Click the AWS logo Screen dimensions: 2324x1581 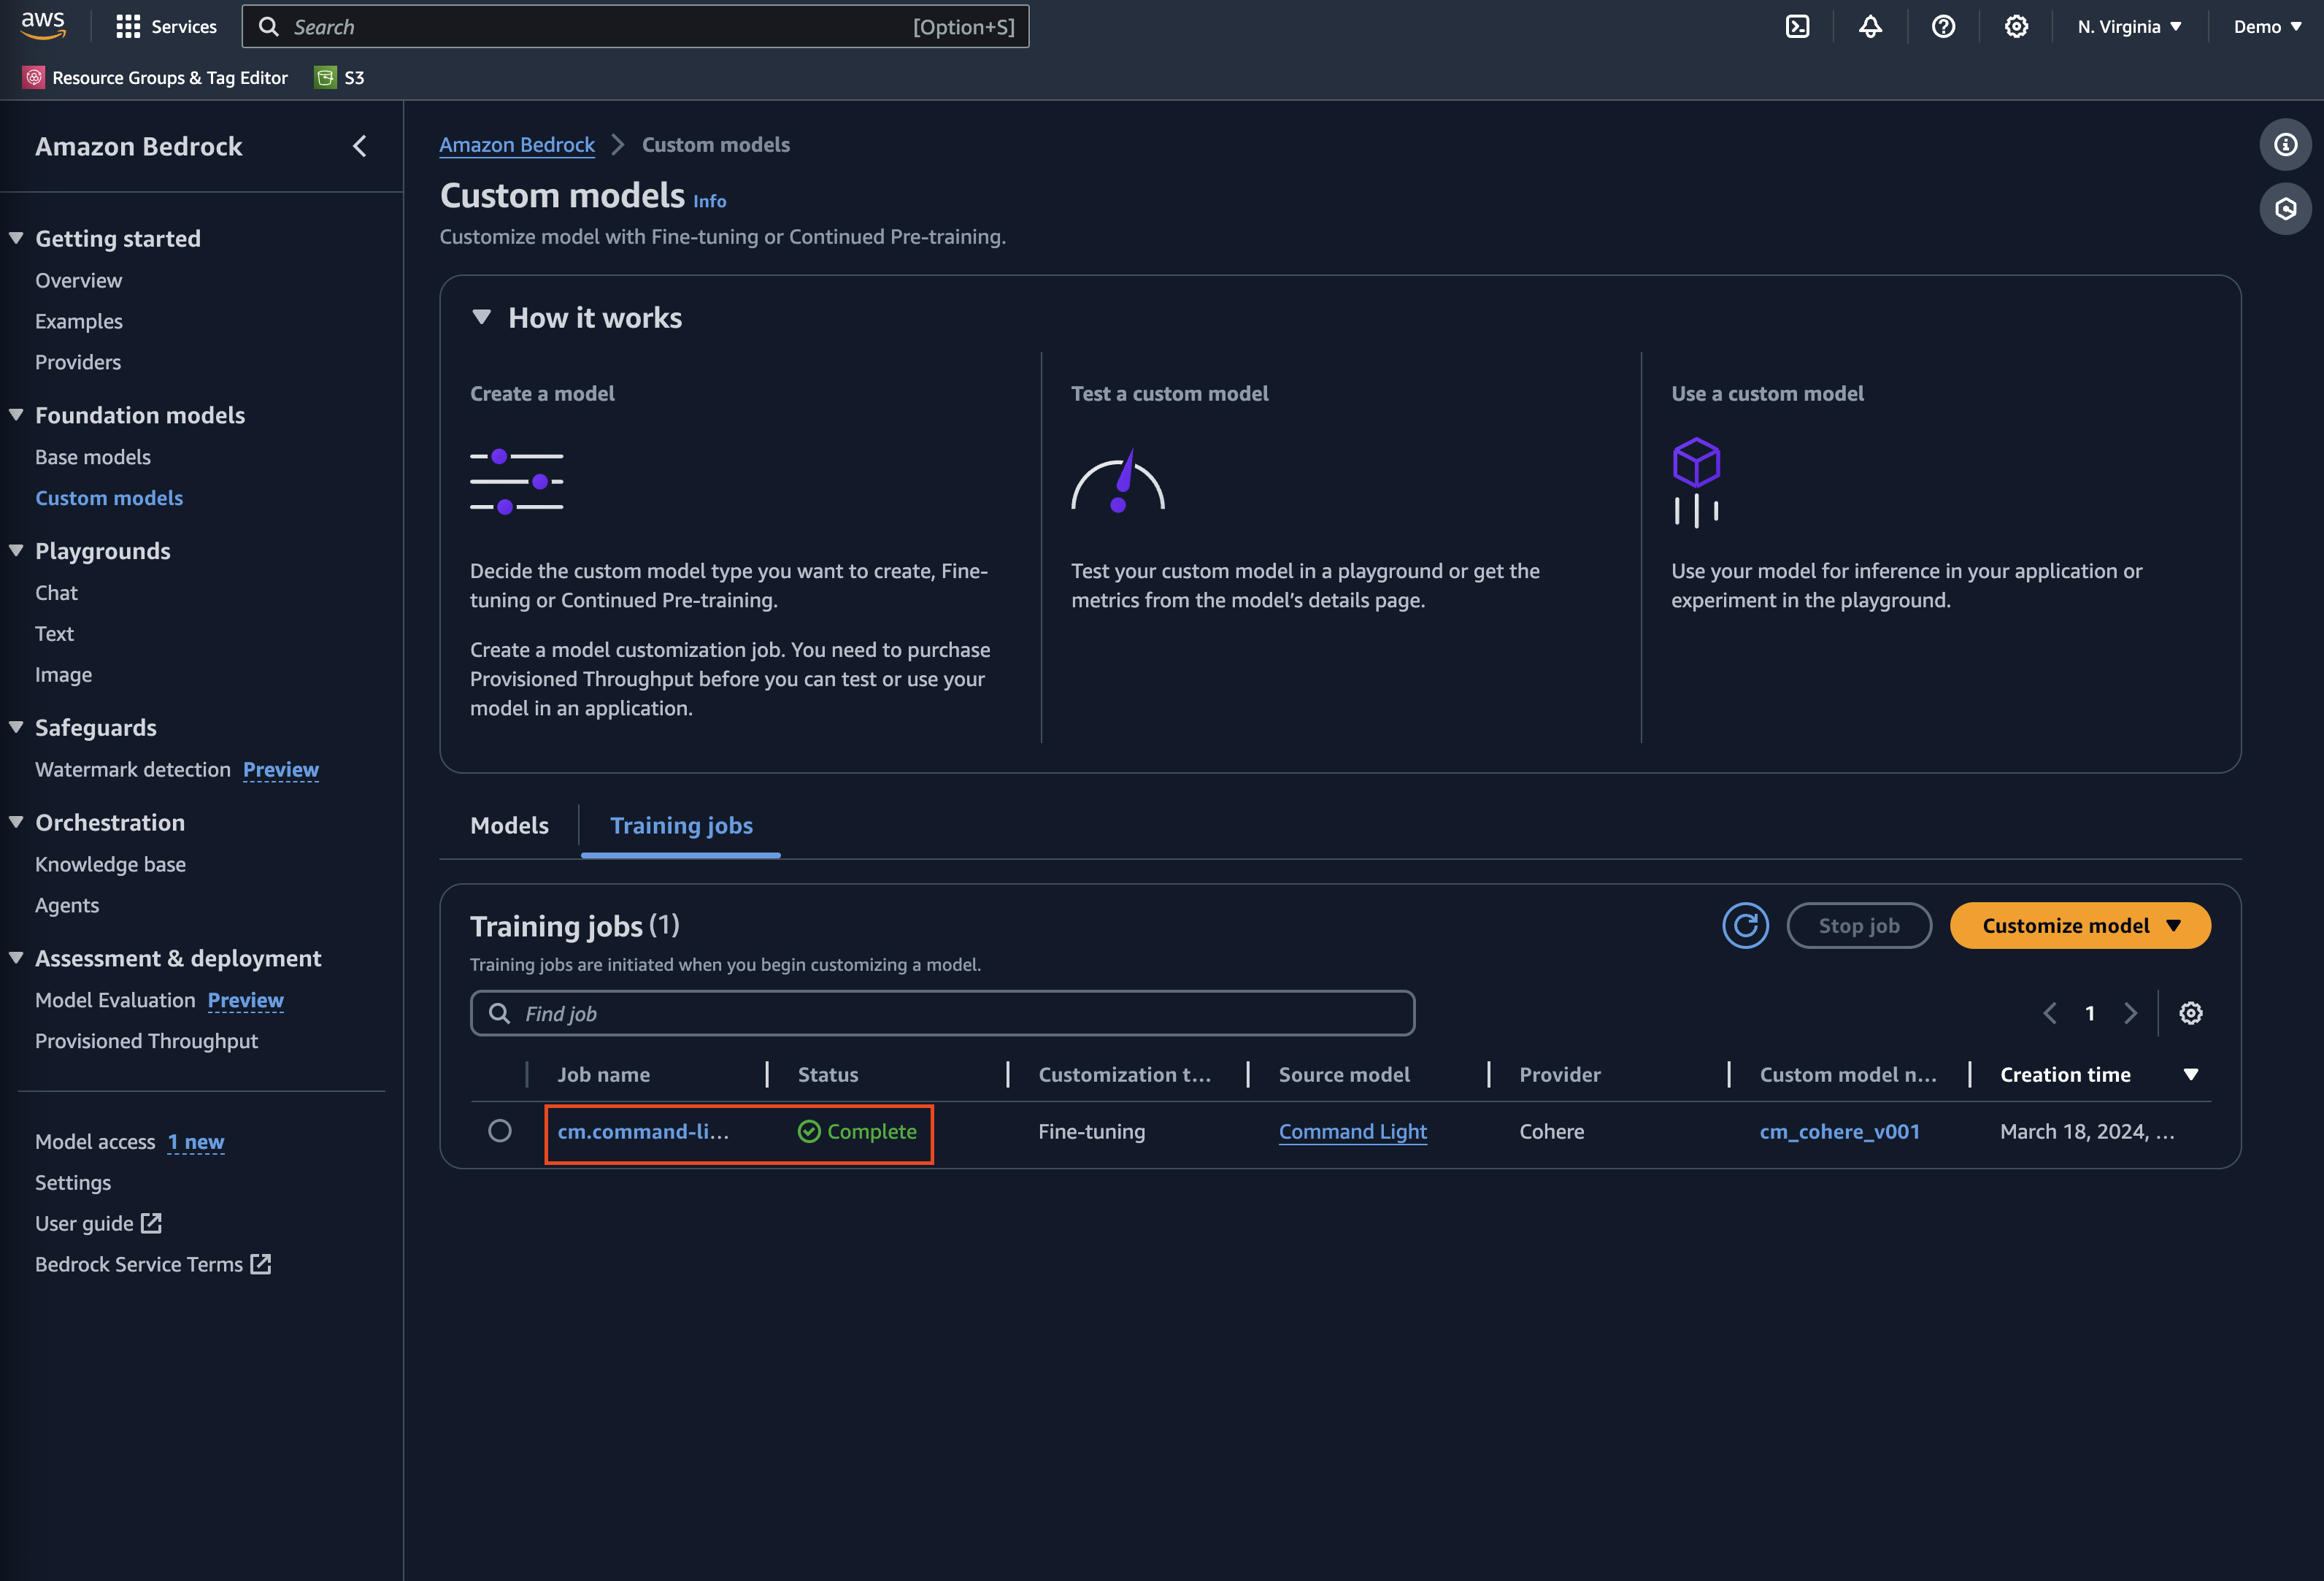pos(43,26)
